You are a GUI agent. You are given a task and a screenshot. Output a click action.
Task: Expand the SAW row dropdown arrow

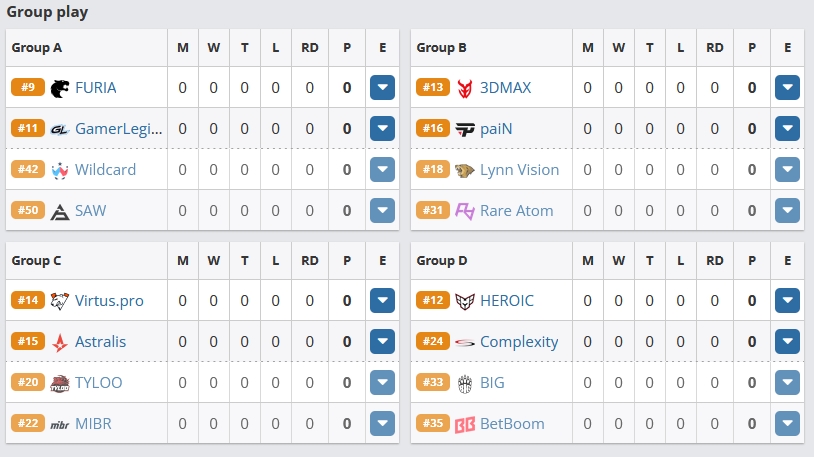[x=383, y=211]
